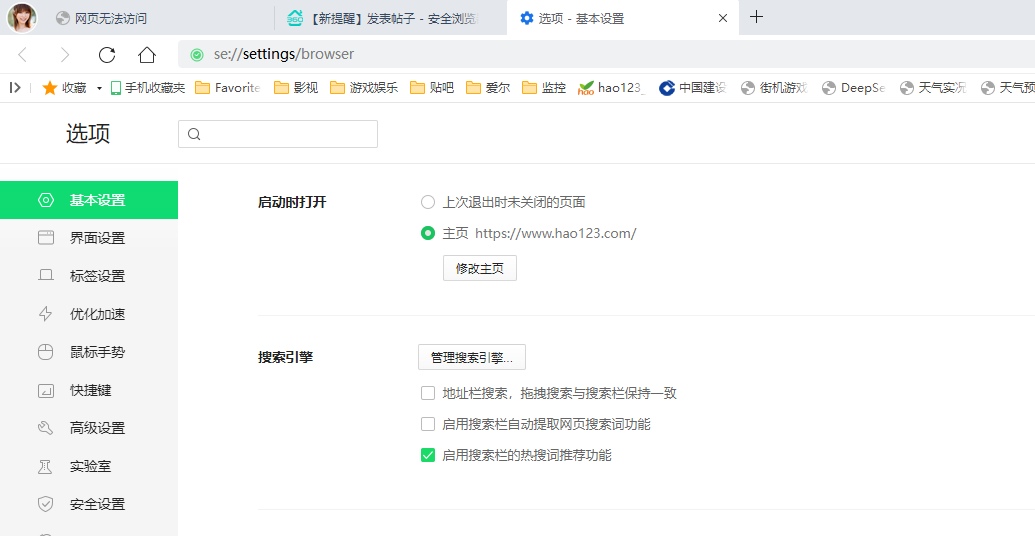Select the 主页 startup radio button

click(428, 233)
